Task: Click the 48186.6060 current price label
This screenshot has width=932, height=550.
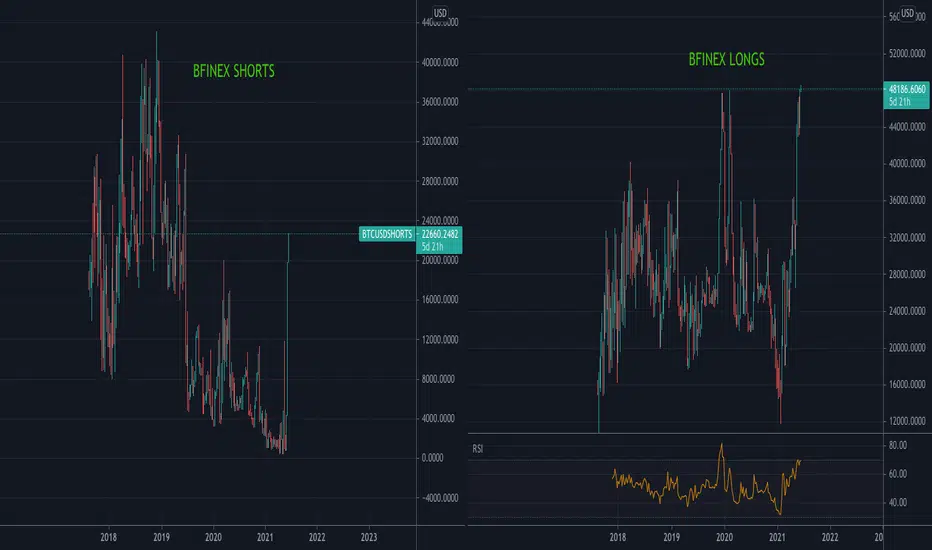Action: point(907,89)
